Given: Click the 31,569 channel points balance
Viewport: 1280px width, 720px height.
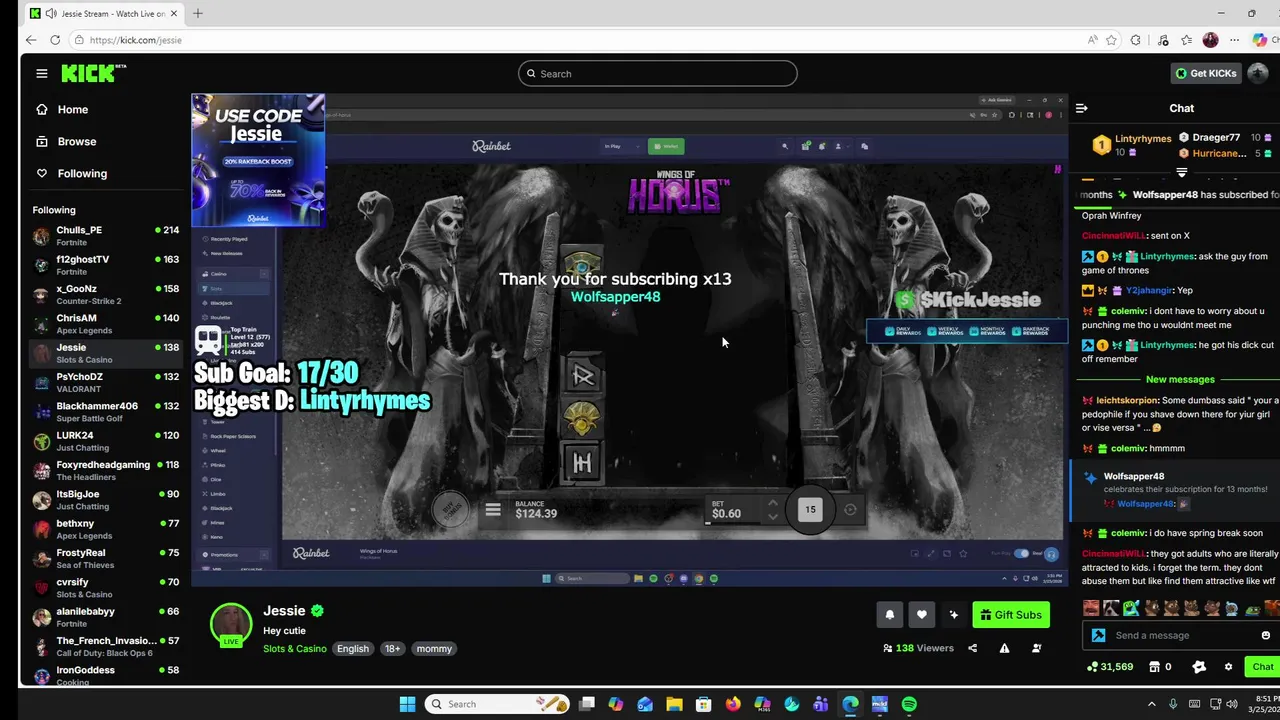Looking at the screenshot, I should point(1110,667).
